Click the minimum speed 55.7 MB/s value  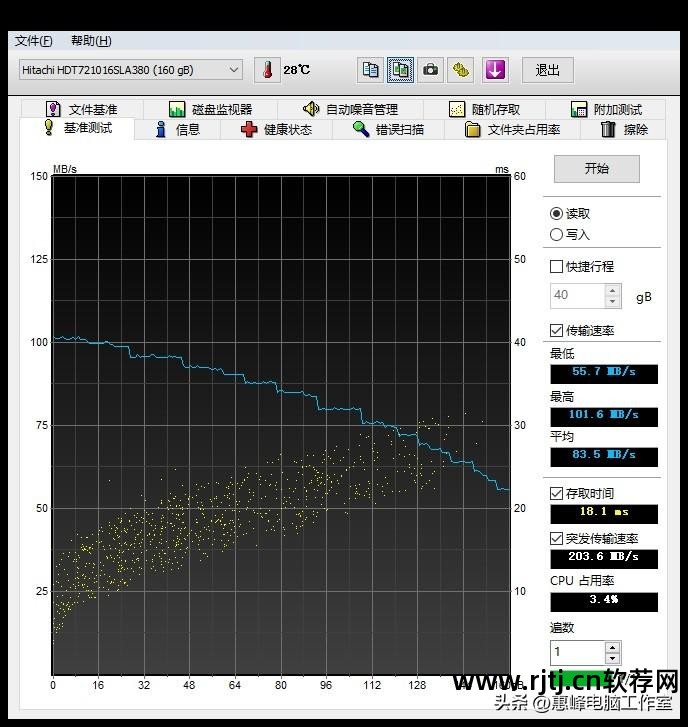click(x=604, y=374)
